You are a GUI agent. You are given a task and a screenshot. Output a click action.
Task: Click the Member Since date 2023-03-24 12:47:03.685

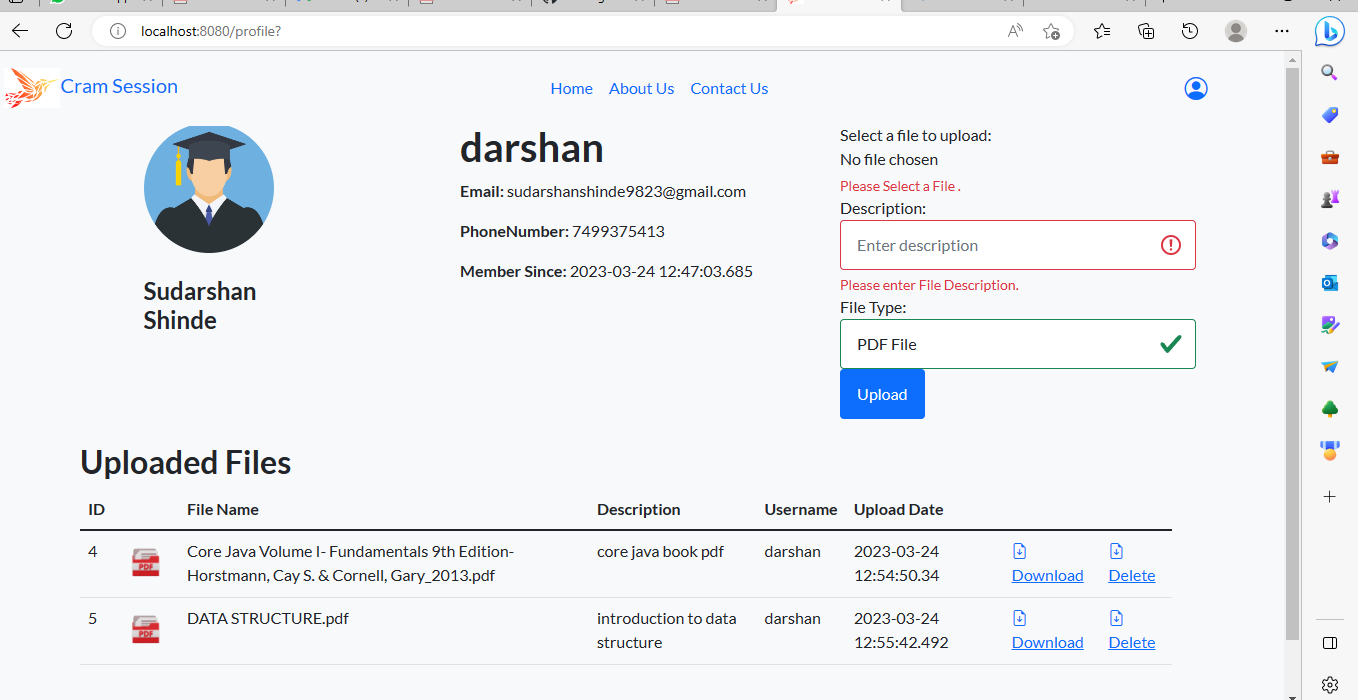click(x=661, y=272)
